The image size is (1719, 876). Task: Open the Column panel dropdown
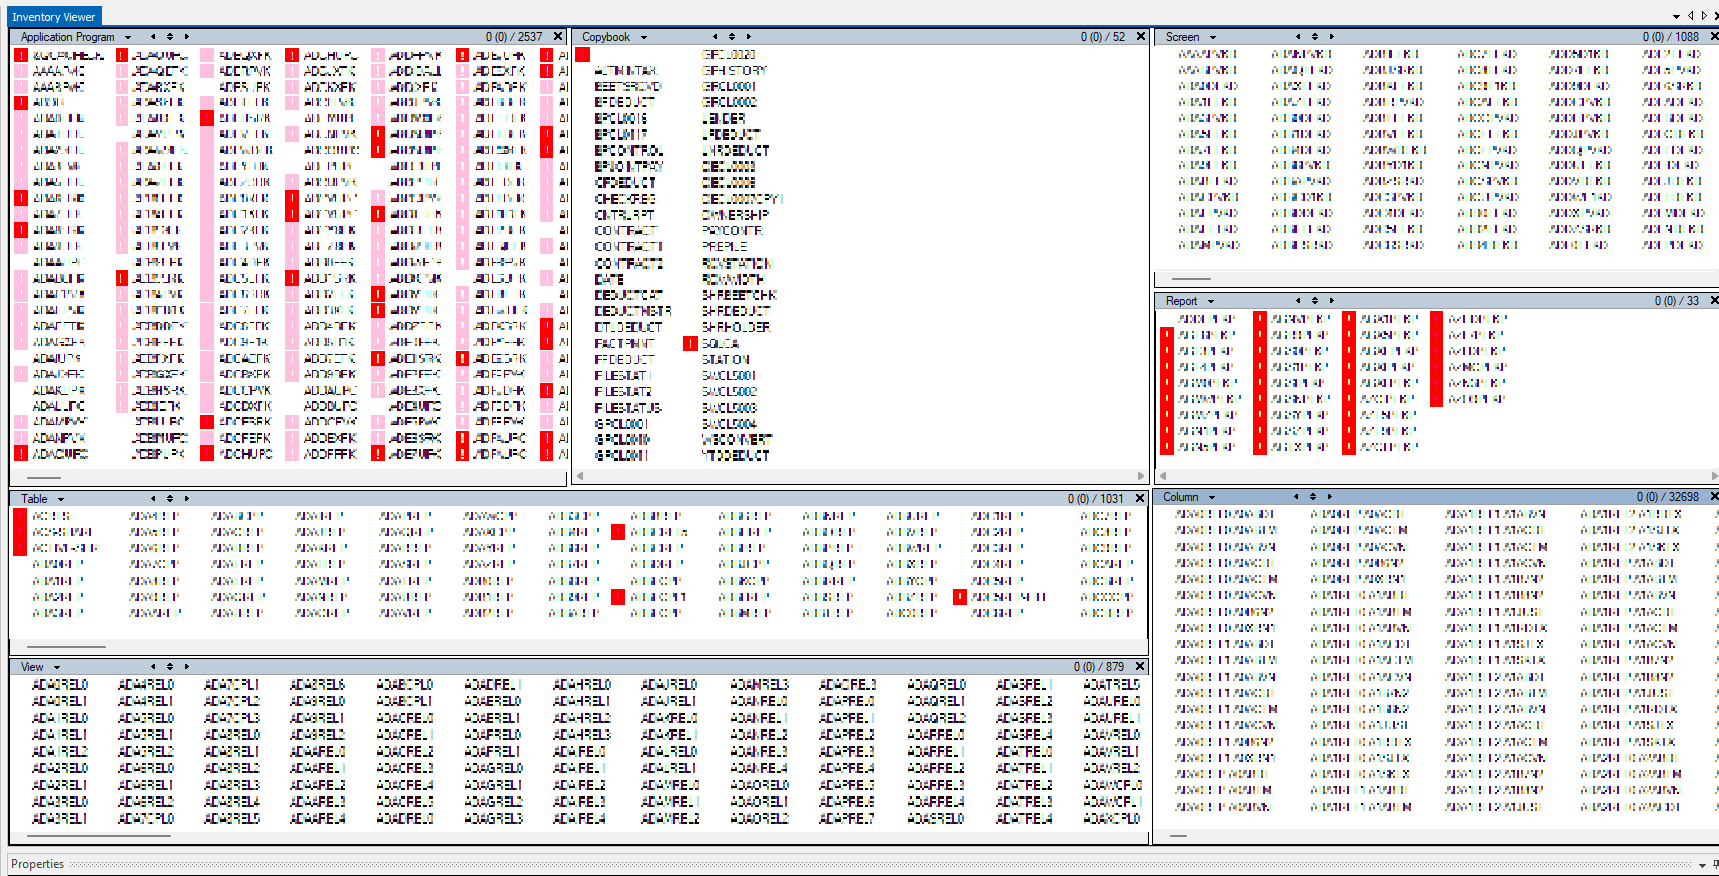(x=1212, y=497)
